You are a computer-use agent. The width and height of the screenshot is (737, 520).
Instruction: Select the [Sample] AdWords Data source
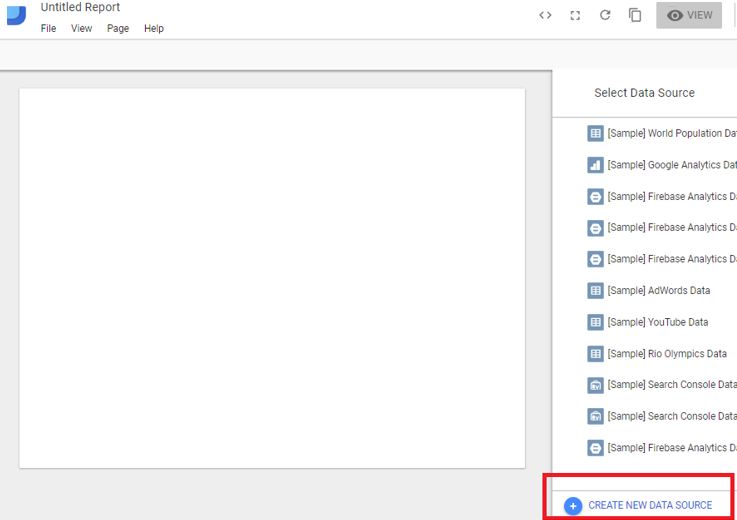(x=658, y=291)
